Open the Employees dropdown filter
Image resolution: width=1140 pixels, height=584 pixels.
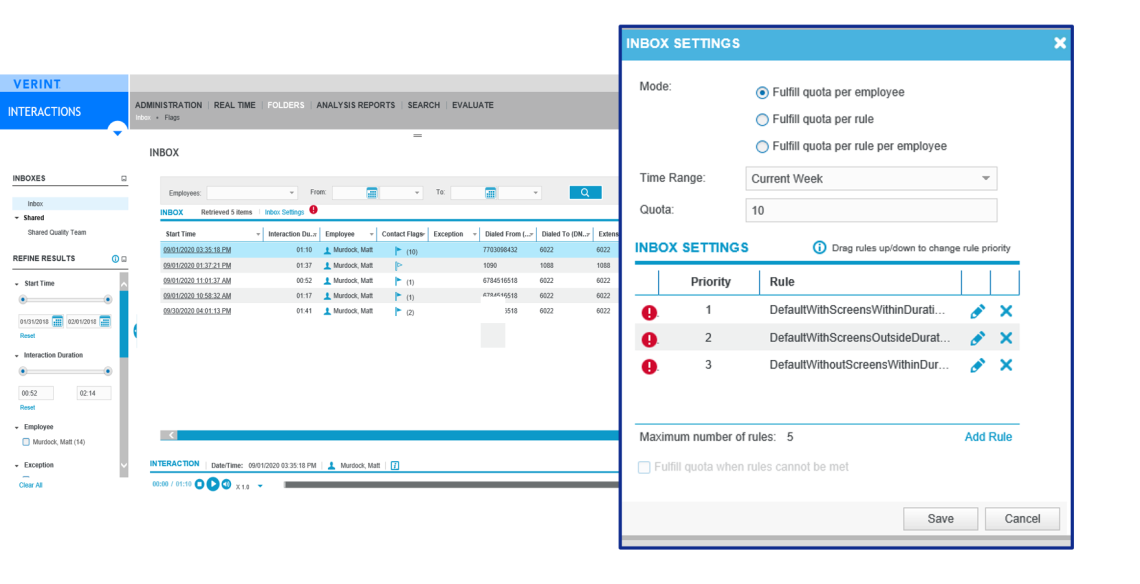pos(252,193)
